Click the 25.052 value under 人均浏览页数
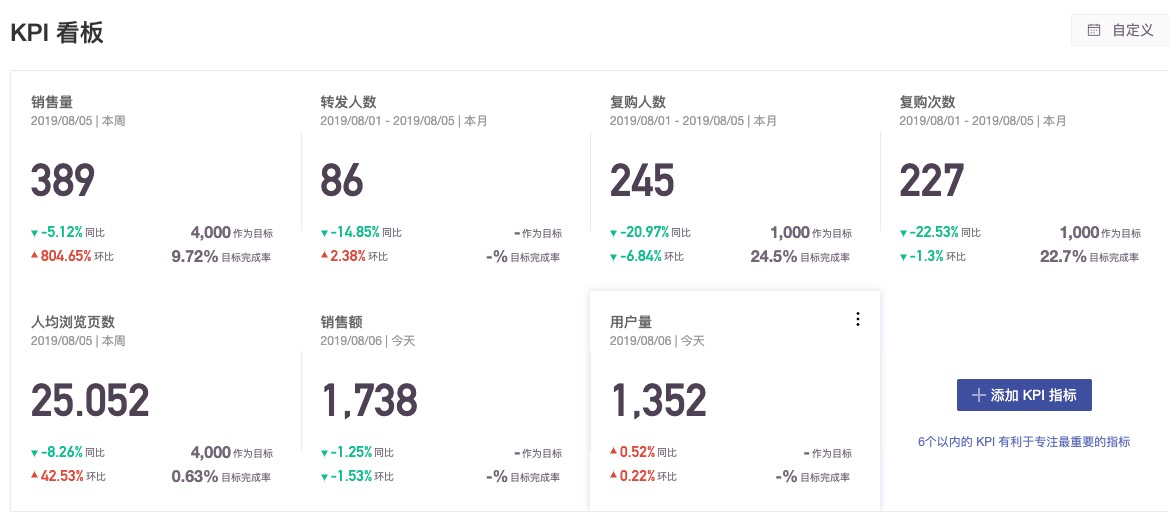 coord(90,400)
